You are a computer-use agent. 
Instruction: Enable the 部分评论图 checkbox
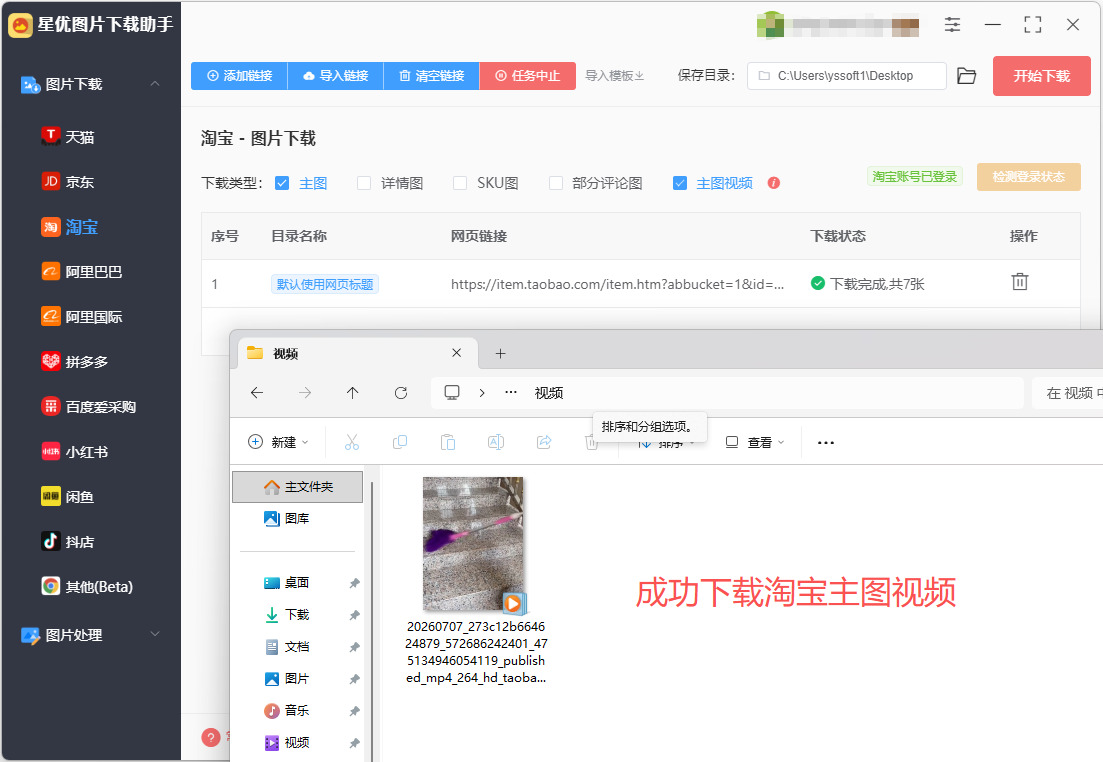pos(556,183)
